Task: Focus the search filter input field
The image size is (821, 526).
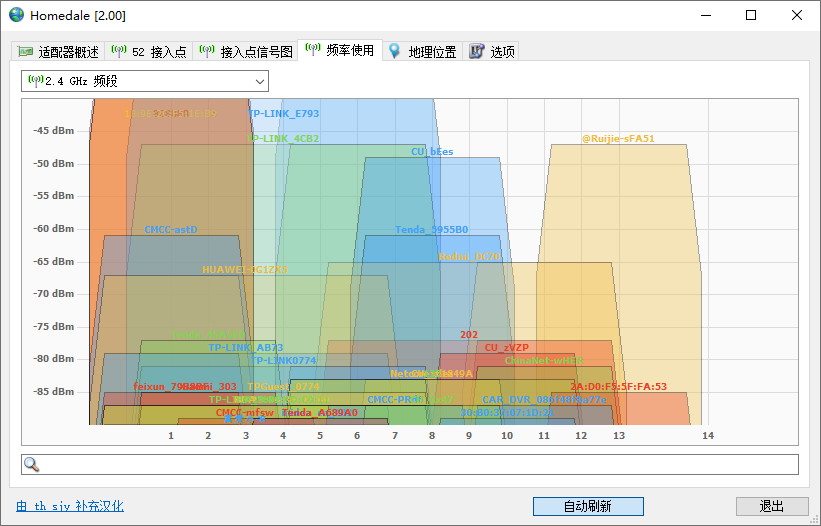Action: [410, 464]
